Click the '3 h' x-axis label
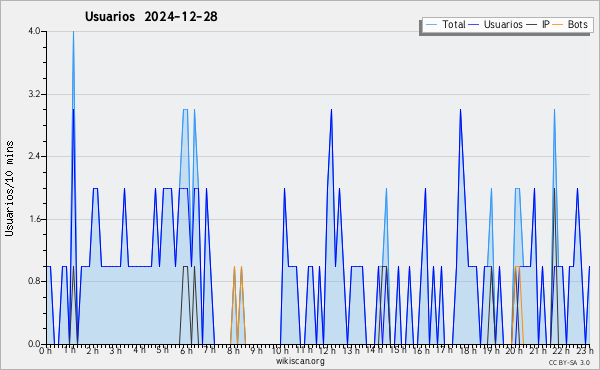The width and height of the screenshot is (600, 370). coord(116,350)
